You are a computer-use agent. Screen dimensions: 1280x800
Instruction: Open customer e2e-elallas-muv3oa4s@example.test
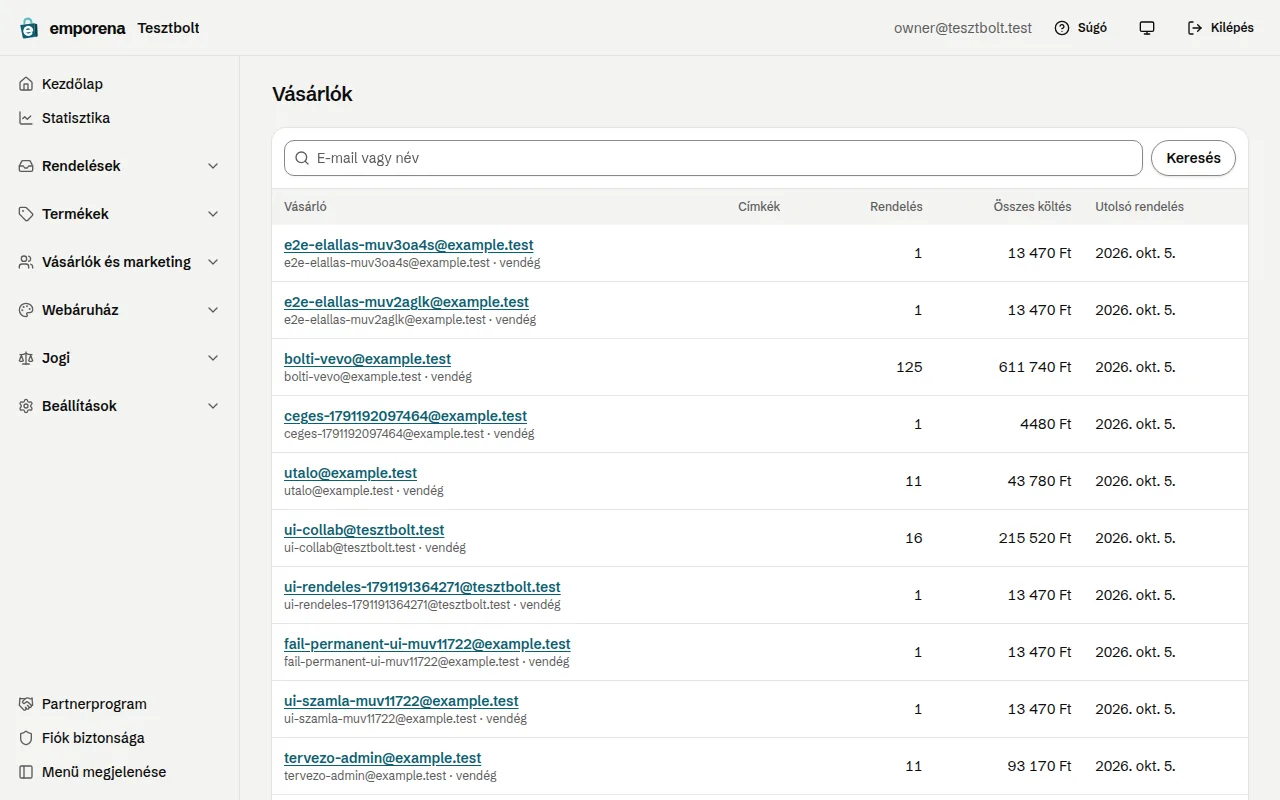pyautogui.click(x=408, y=245)
